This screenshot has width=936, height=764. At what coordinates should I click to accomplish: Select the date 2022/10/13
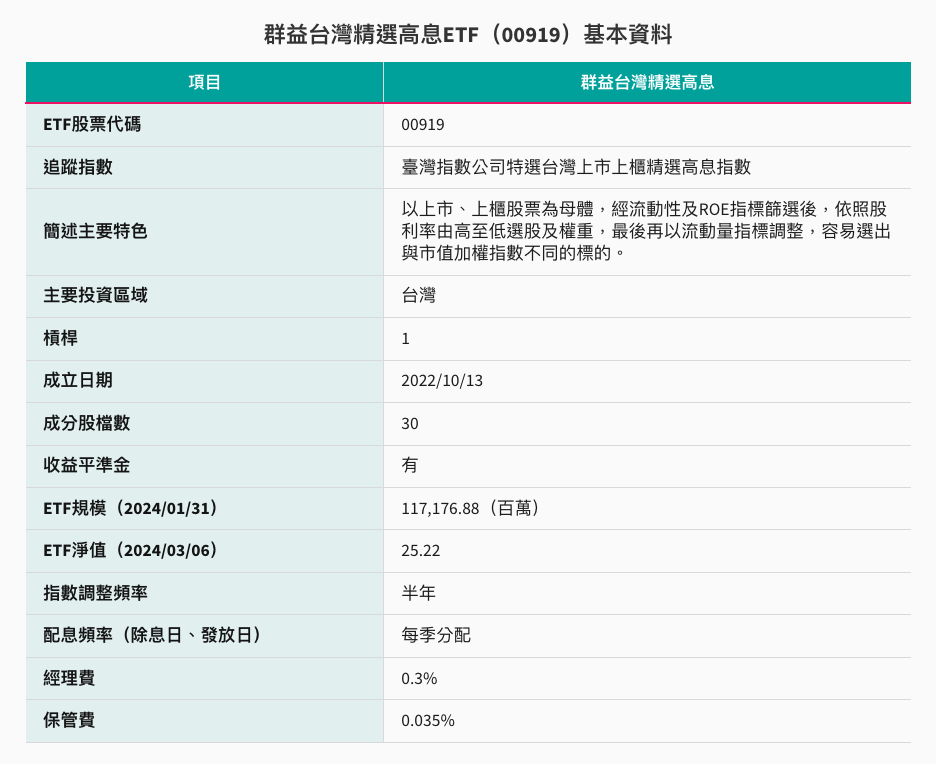442,381
